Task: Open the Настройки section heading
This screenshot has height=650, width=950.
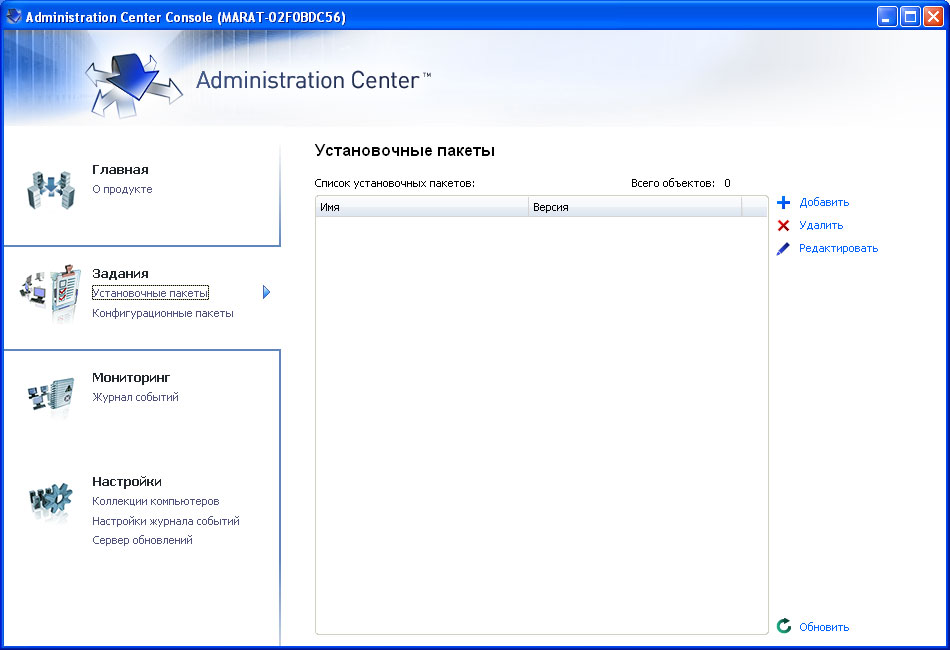Action: click(127, 482)
